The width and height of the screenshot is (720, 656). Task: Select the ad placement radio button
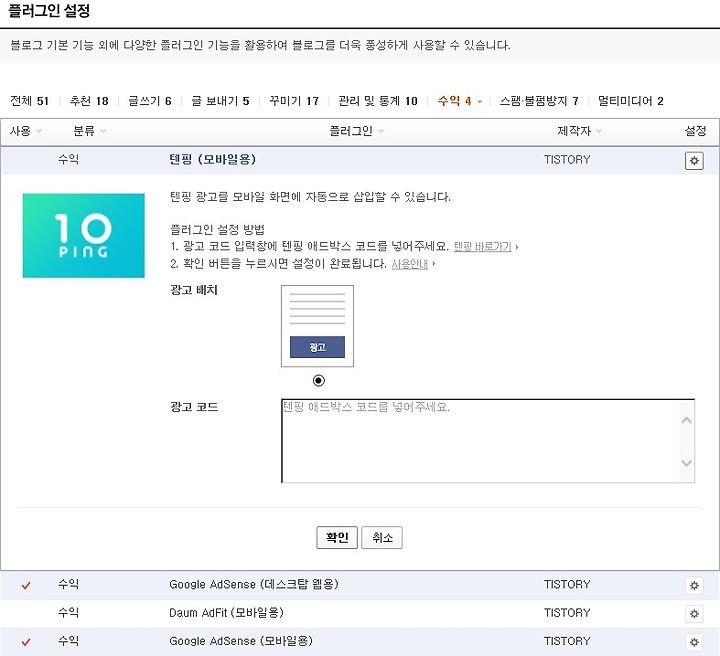(x=318, y=381)
